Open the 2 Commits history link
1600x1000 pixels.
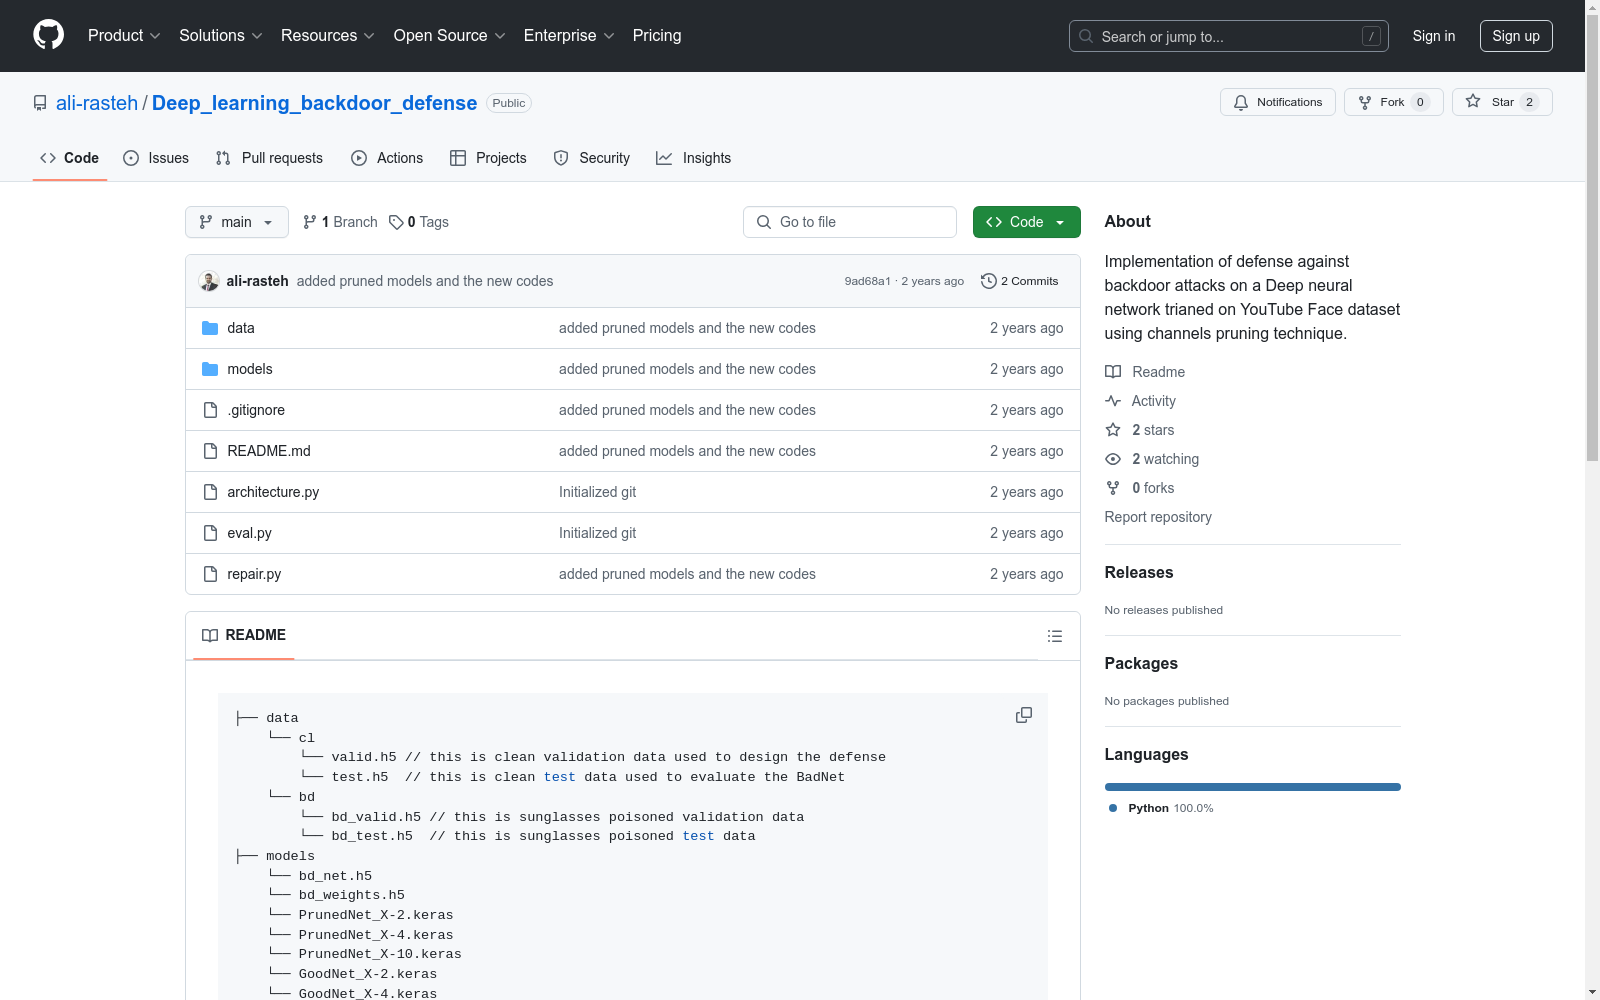(1020, 281)
